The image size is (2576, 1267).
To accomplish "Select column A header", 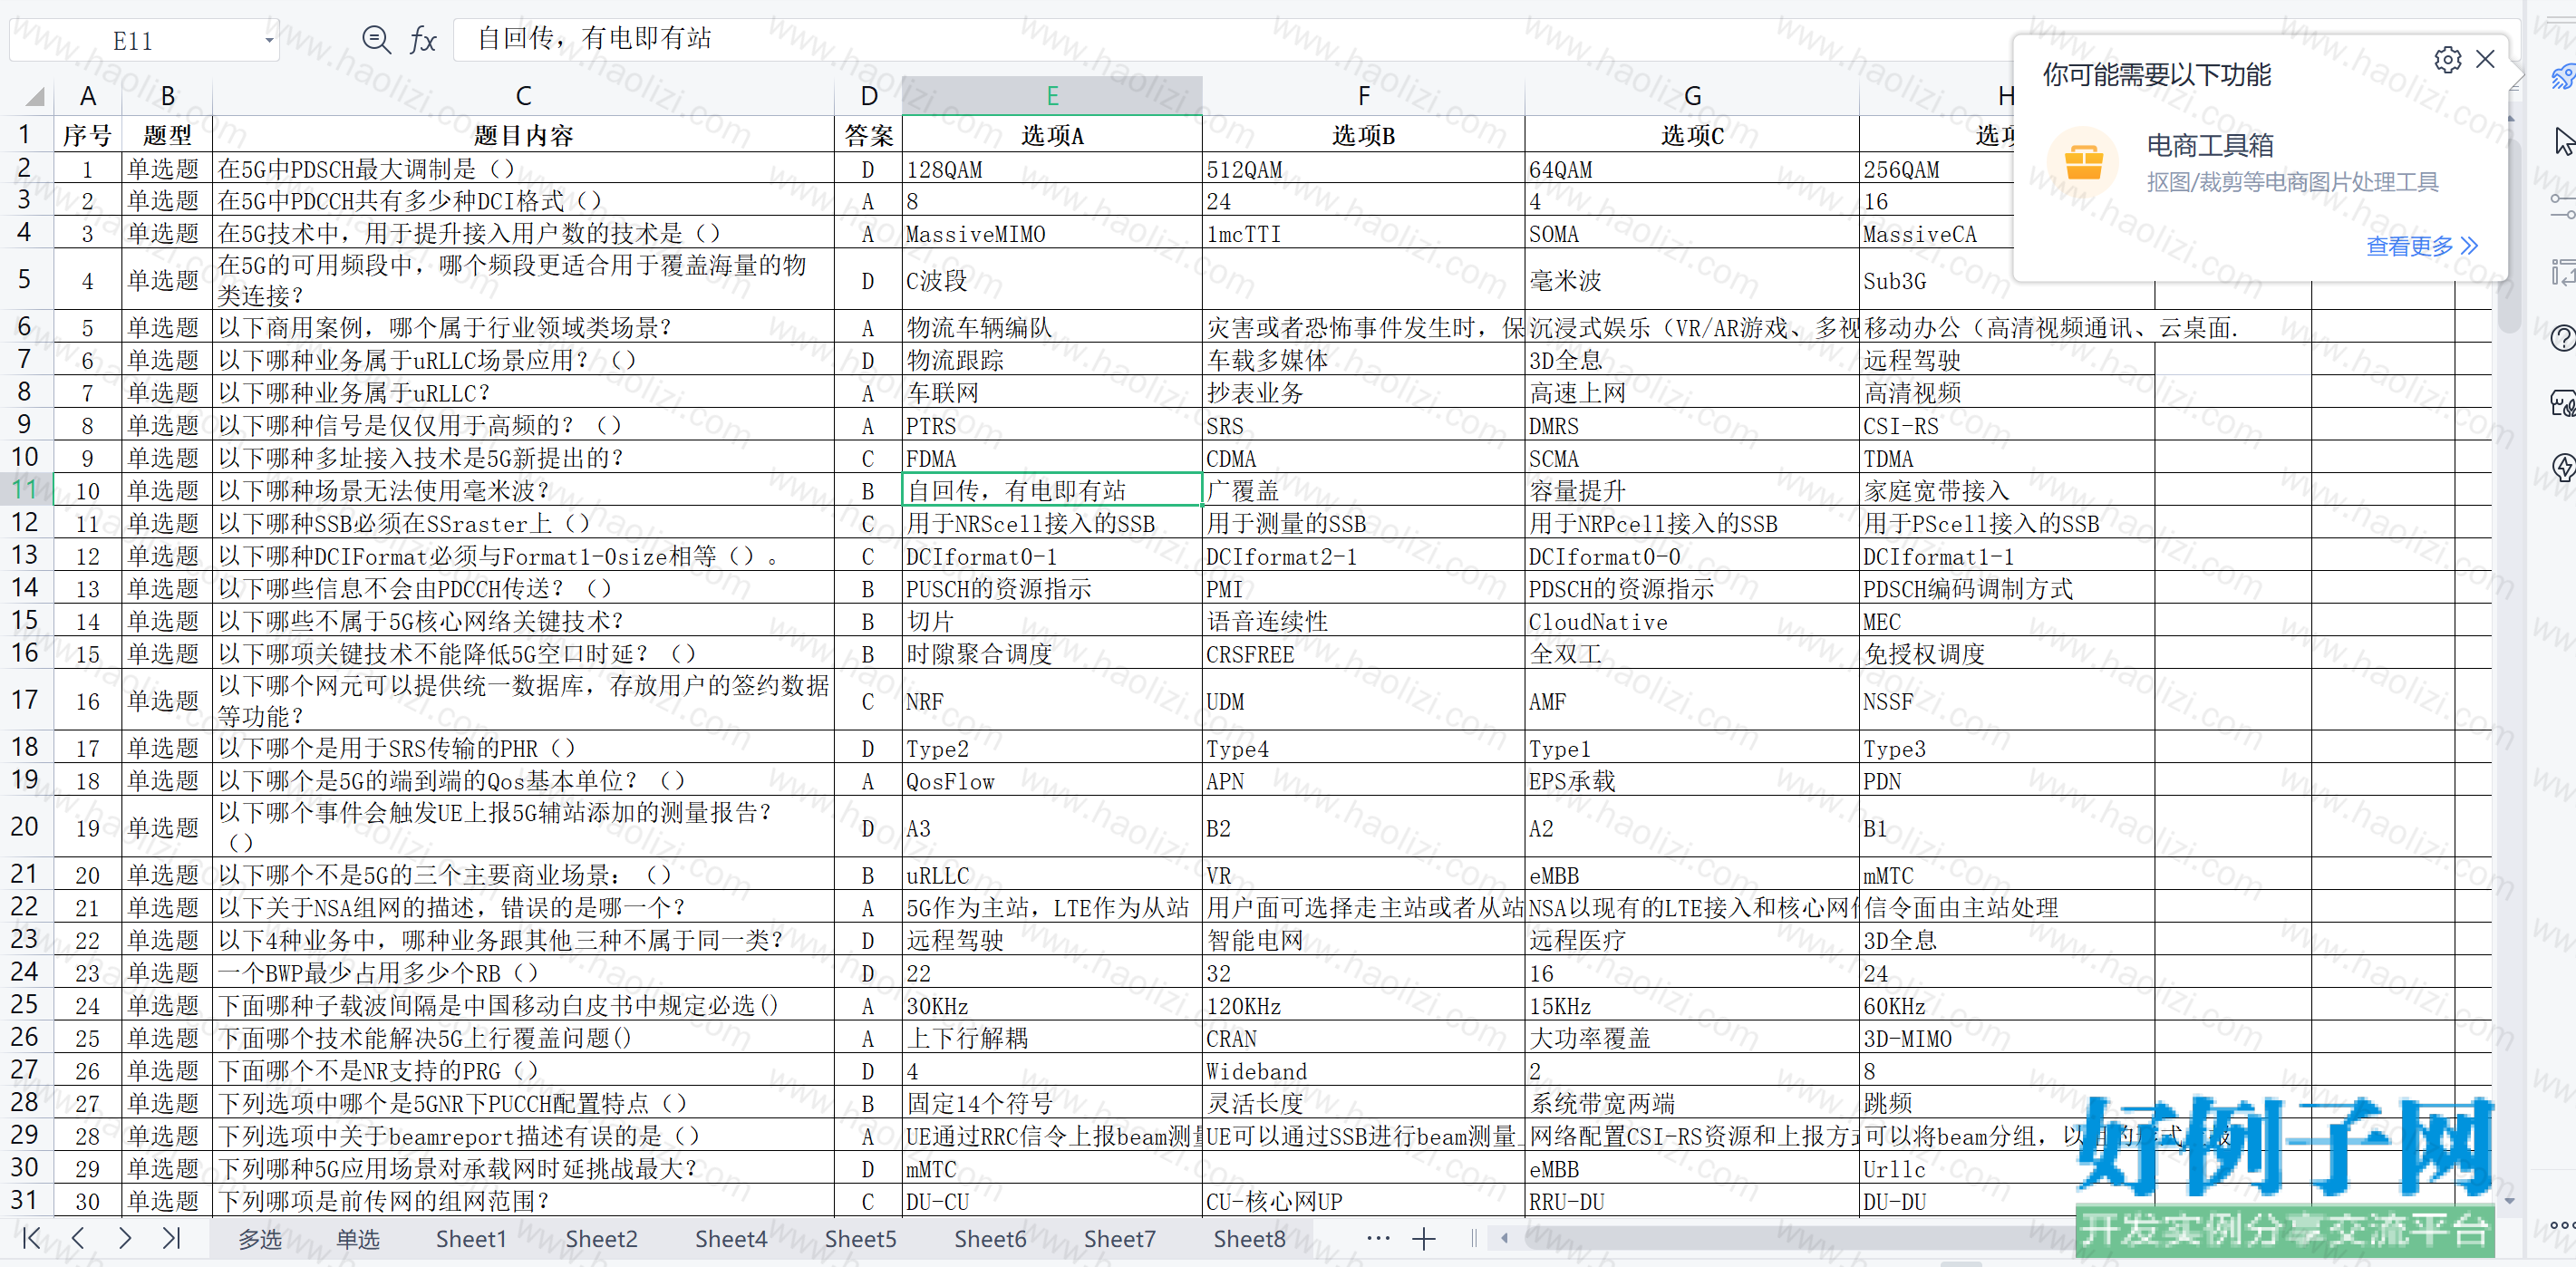I will (x=88, y=96).
